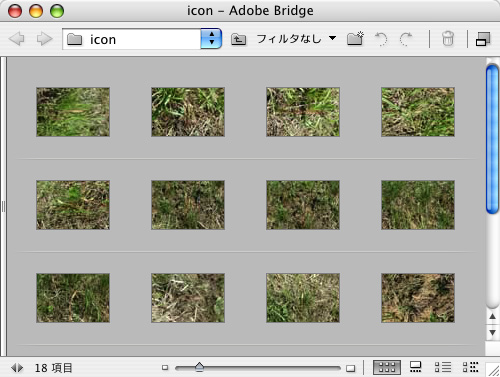Screen dimensions: 500x377
Task: Toggle thumbnails view
Action: [x=387, y=367]
